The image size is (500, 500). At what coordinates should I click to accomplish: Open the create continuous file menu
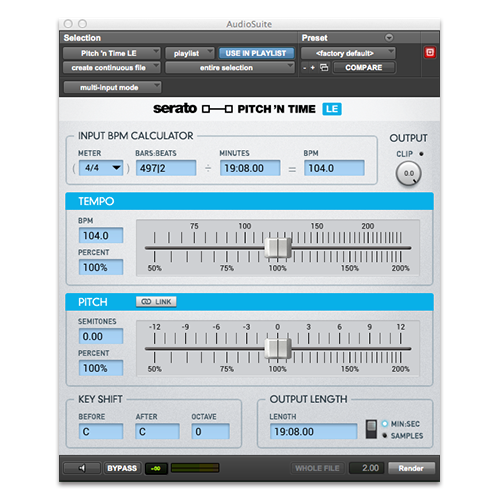112,68
